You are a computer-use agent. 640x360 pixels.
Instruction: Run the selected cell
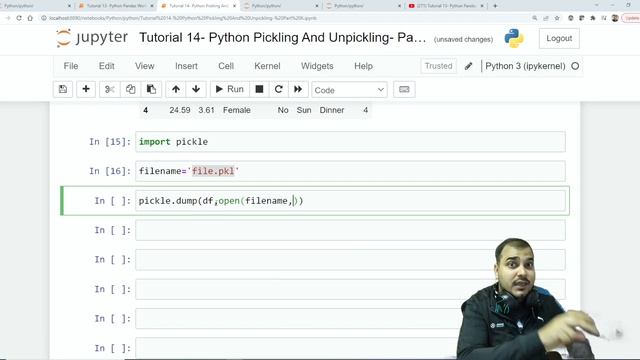pos(230,89)
